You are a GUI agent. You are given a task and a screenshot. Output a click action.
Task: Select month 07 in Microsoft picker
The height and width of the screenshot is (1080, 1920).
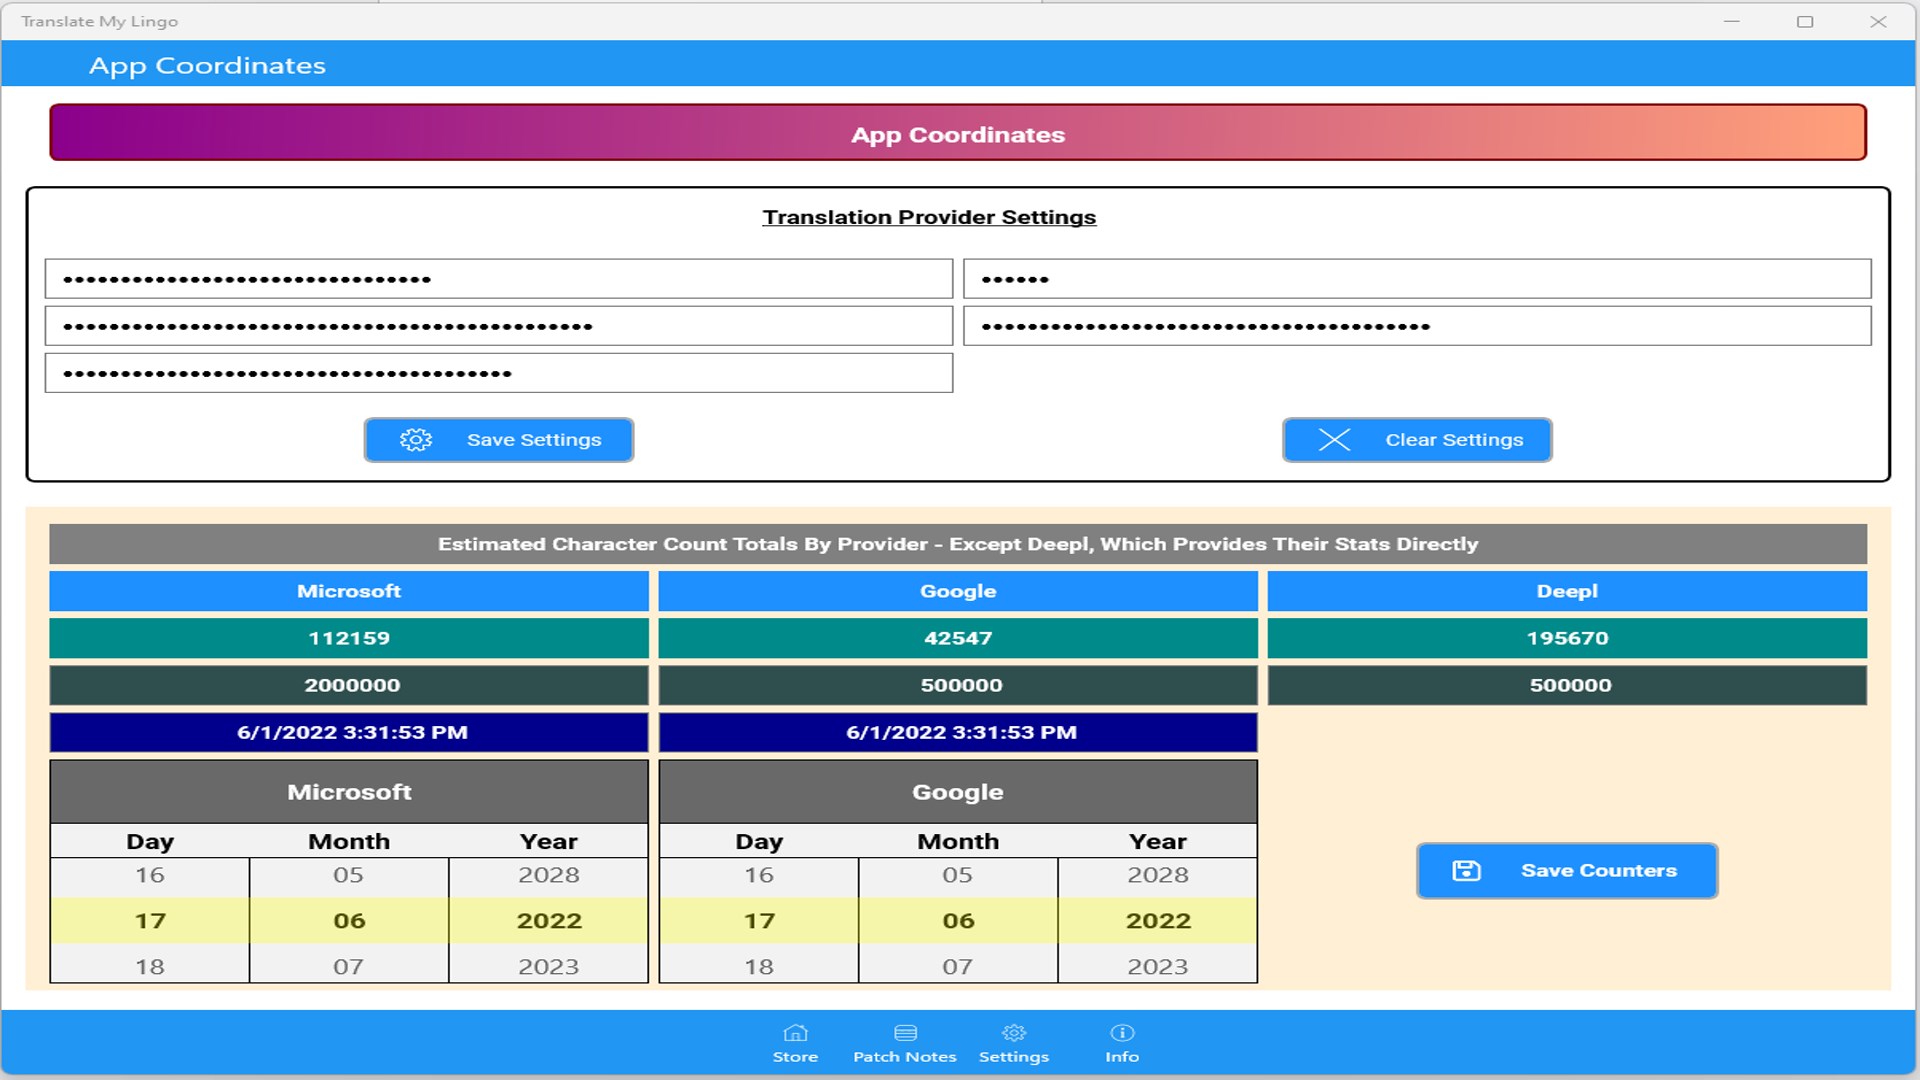[348, 967]
